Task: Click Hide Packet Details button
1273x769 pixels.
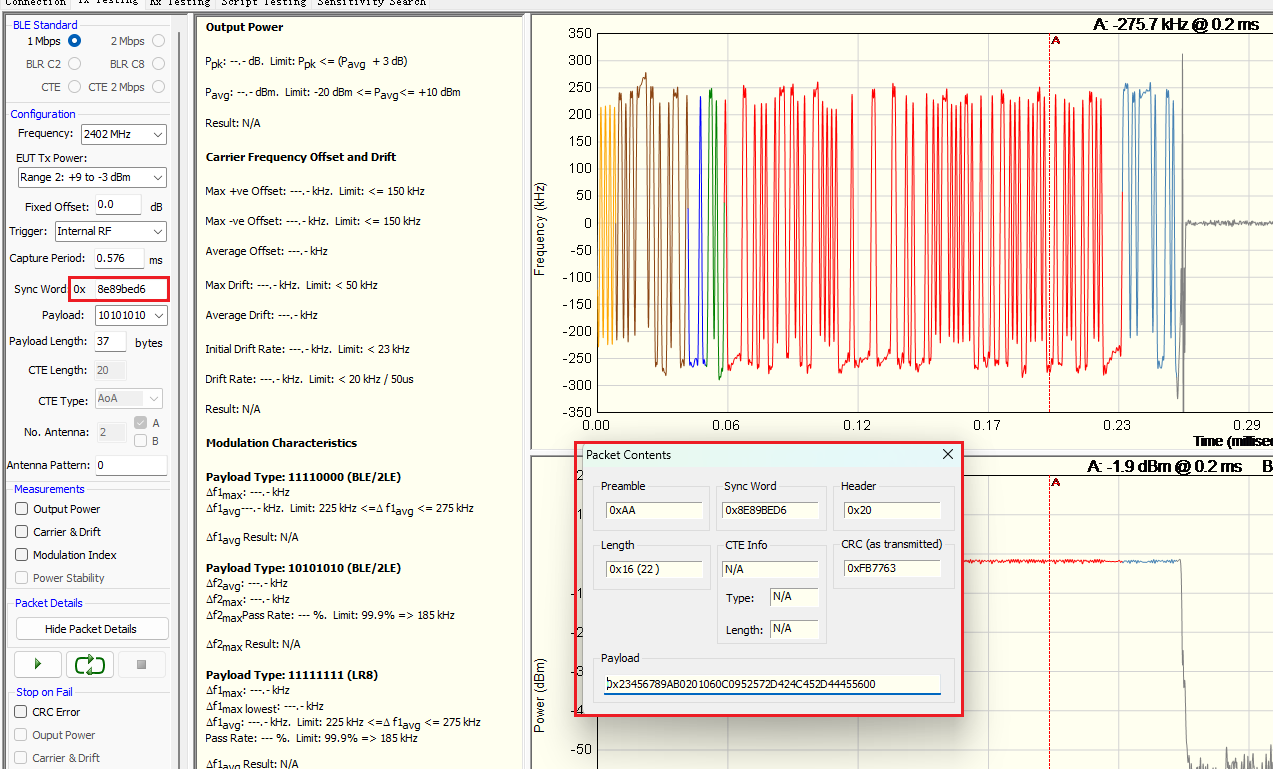Action: 92,629
